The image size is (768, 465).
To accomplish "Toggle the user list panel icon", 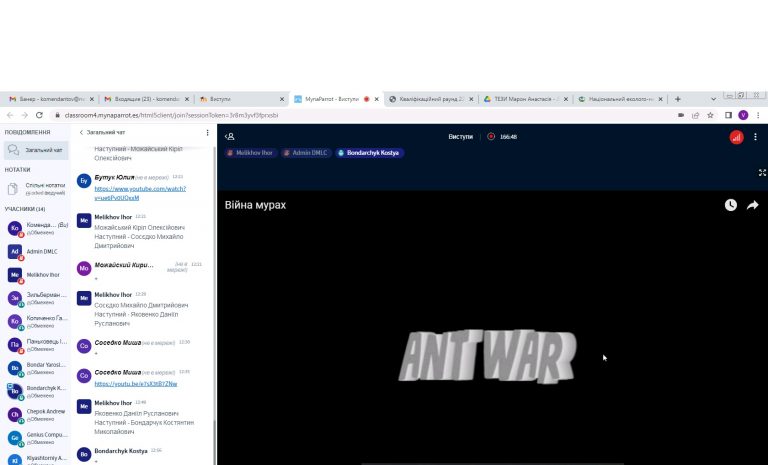I will [x=229, y=137].
